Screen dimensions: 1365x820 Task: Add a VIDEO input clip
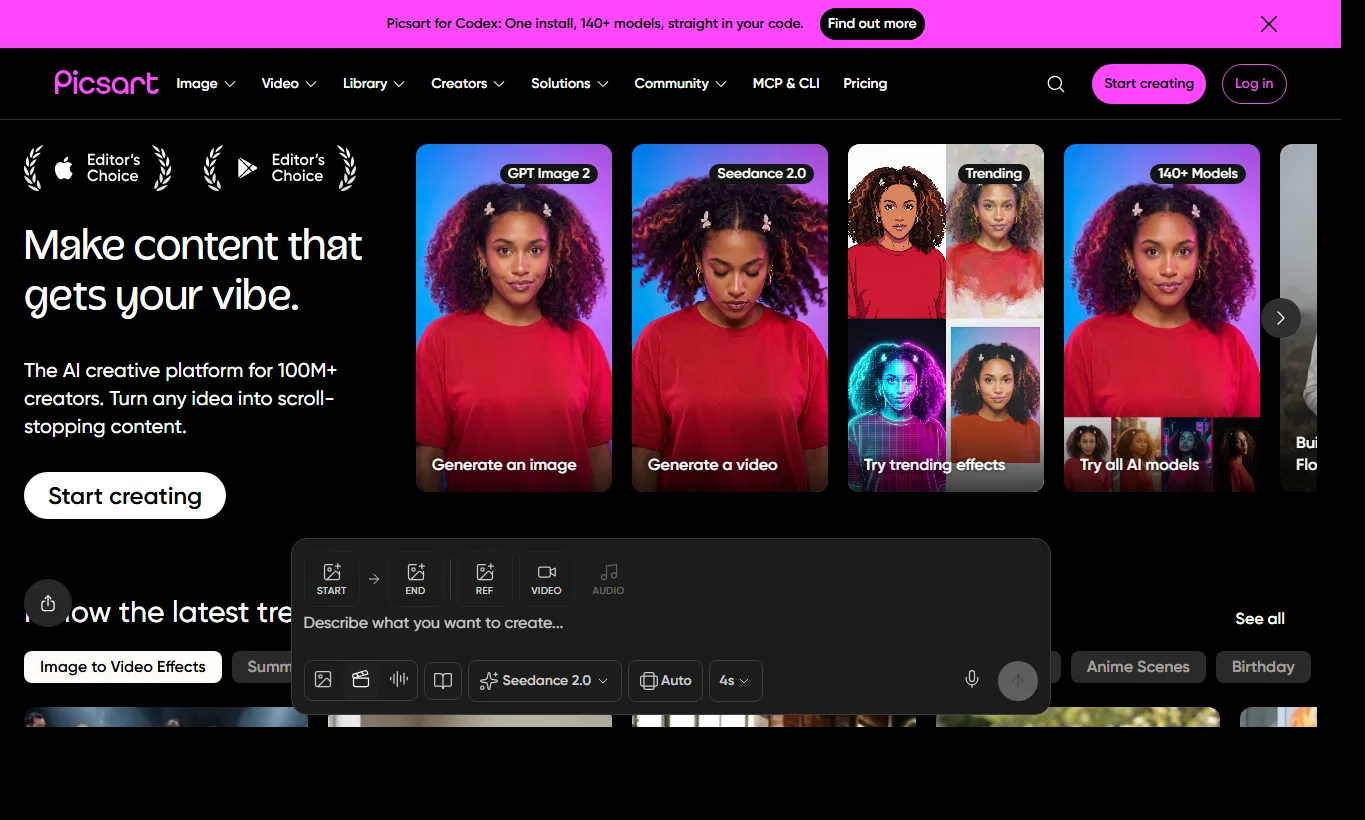[x=546, y=578]
